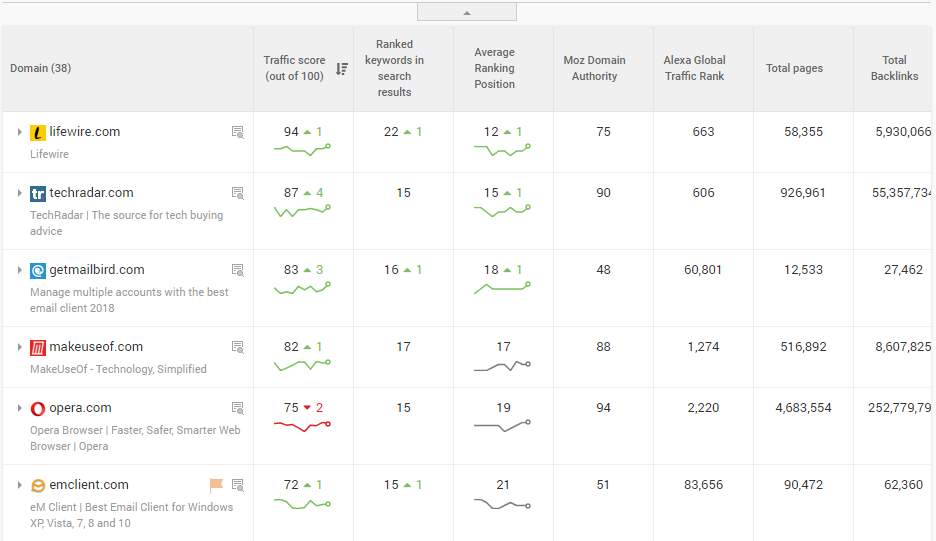This screenshot has height=541, width=936.
Task: Expand the getmailbird.com row
Action: tap(19, 270)
